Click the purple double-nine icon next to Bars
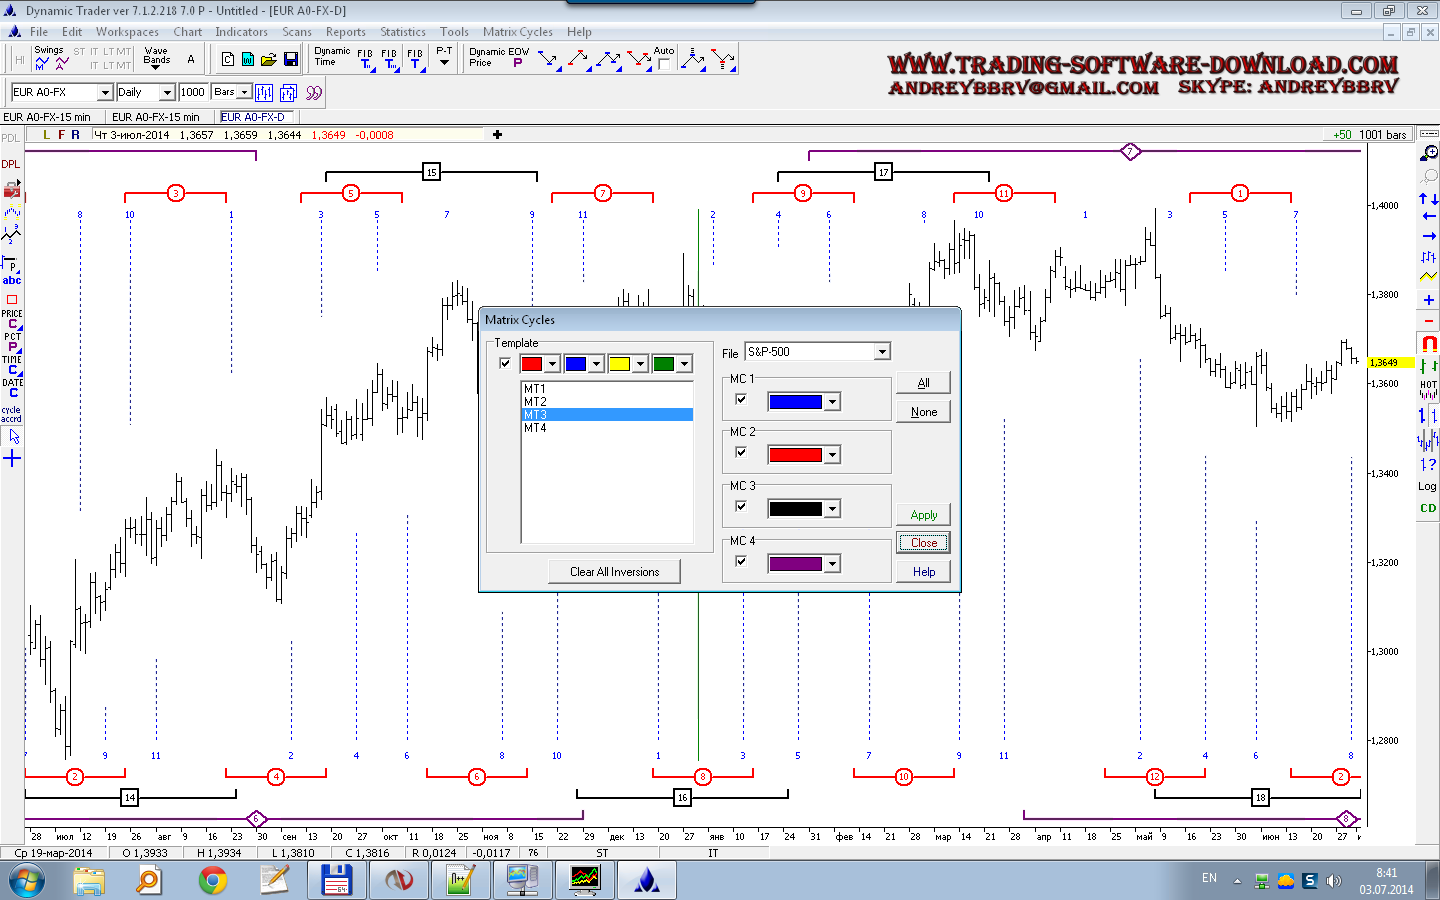The image size is (1440, 900). 314,93
